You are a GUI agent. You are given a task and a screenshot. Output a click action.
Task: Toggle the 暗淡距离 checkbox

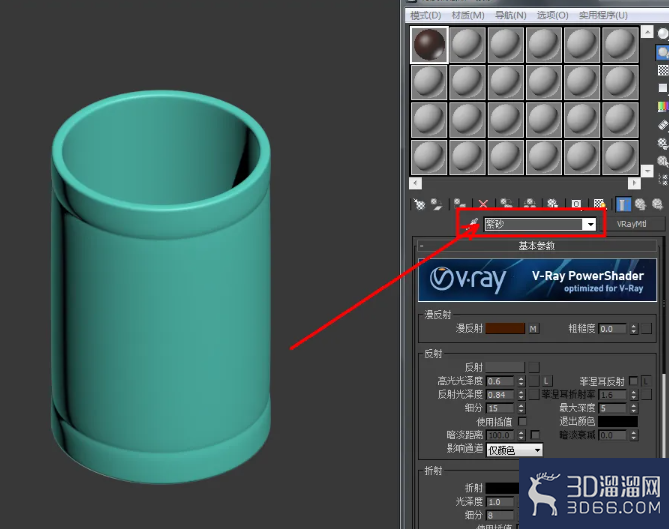pyautogui.click(x=535, y=435)
